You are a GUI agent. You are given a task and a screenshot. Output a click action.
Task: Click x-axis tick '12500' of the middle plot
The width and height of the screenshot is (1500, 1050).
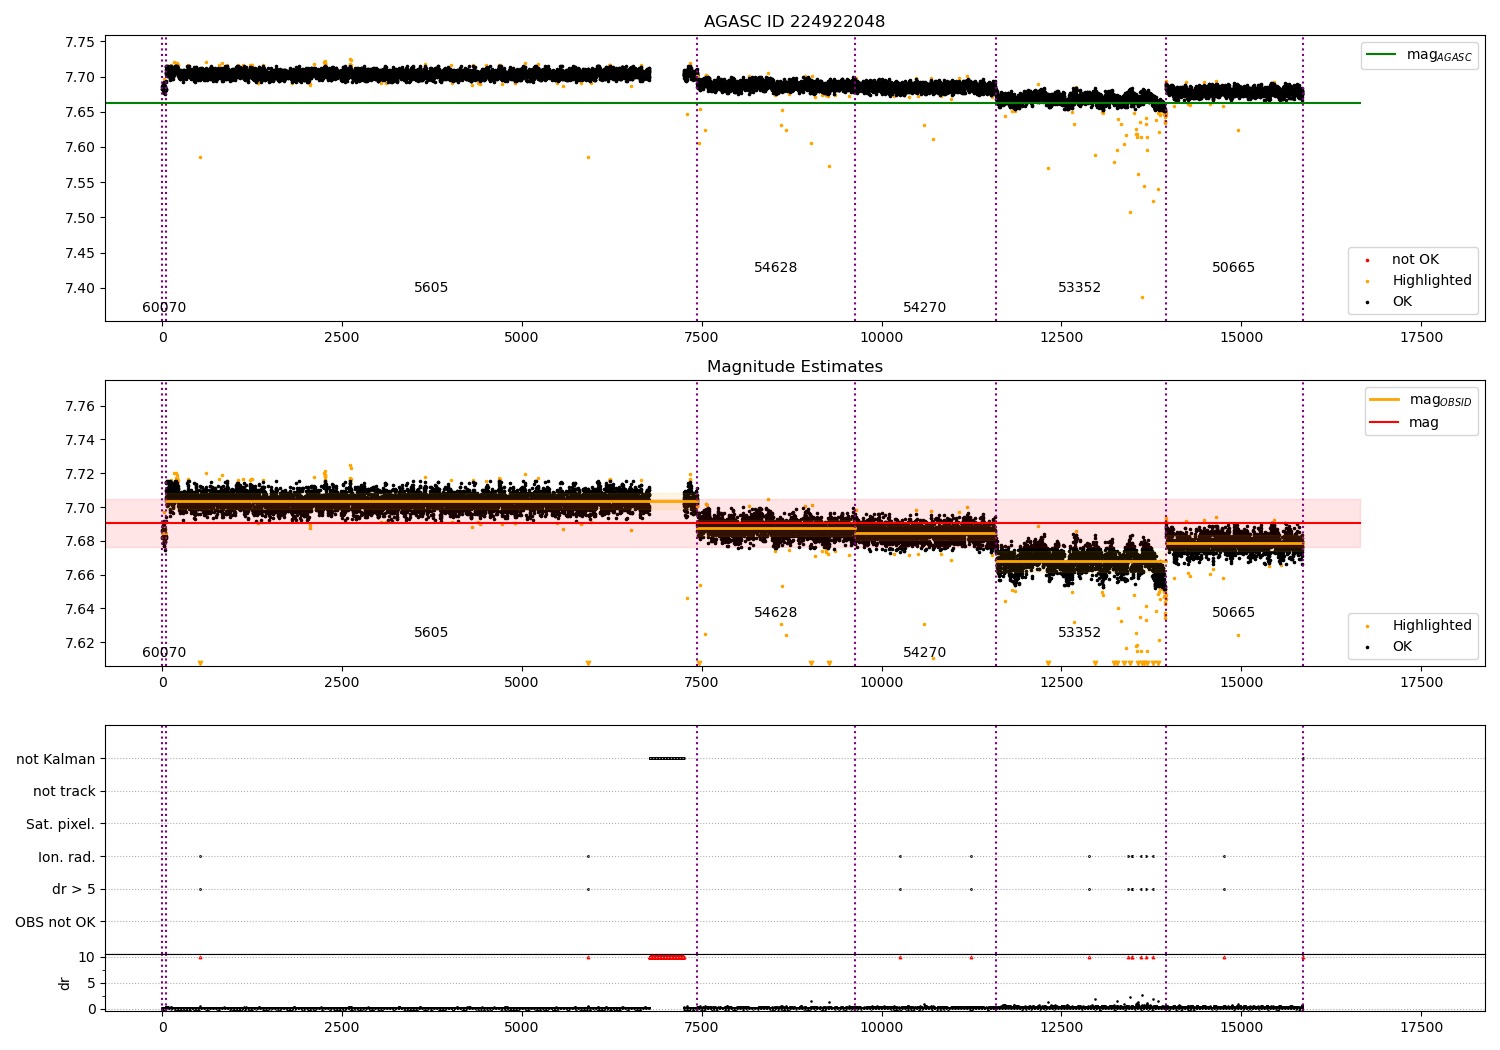(1061, 683)
